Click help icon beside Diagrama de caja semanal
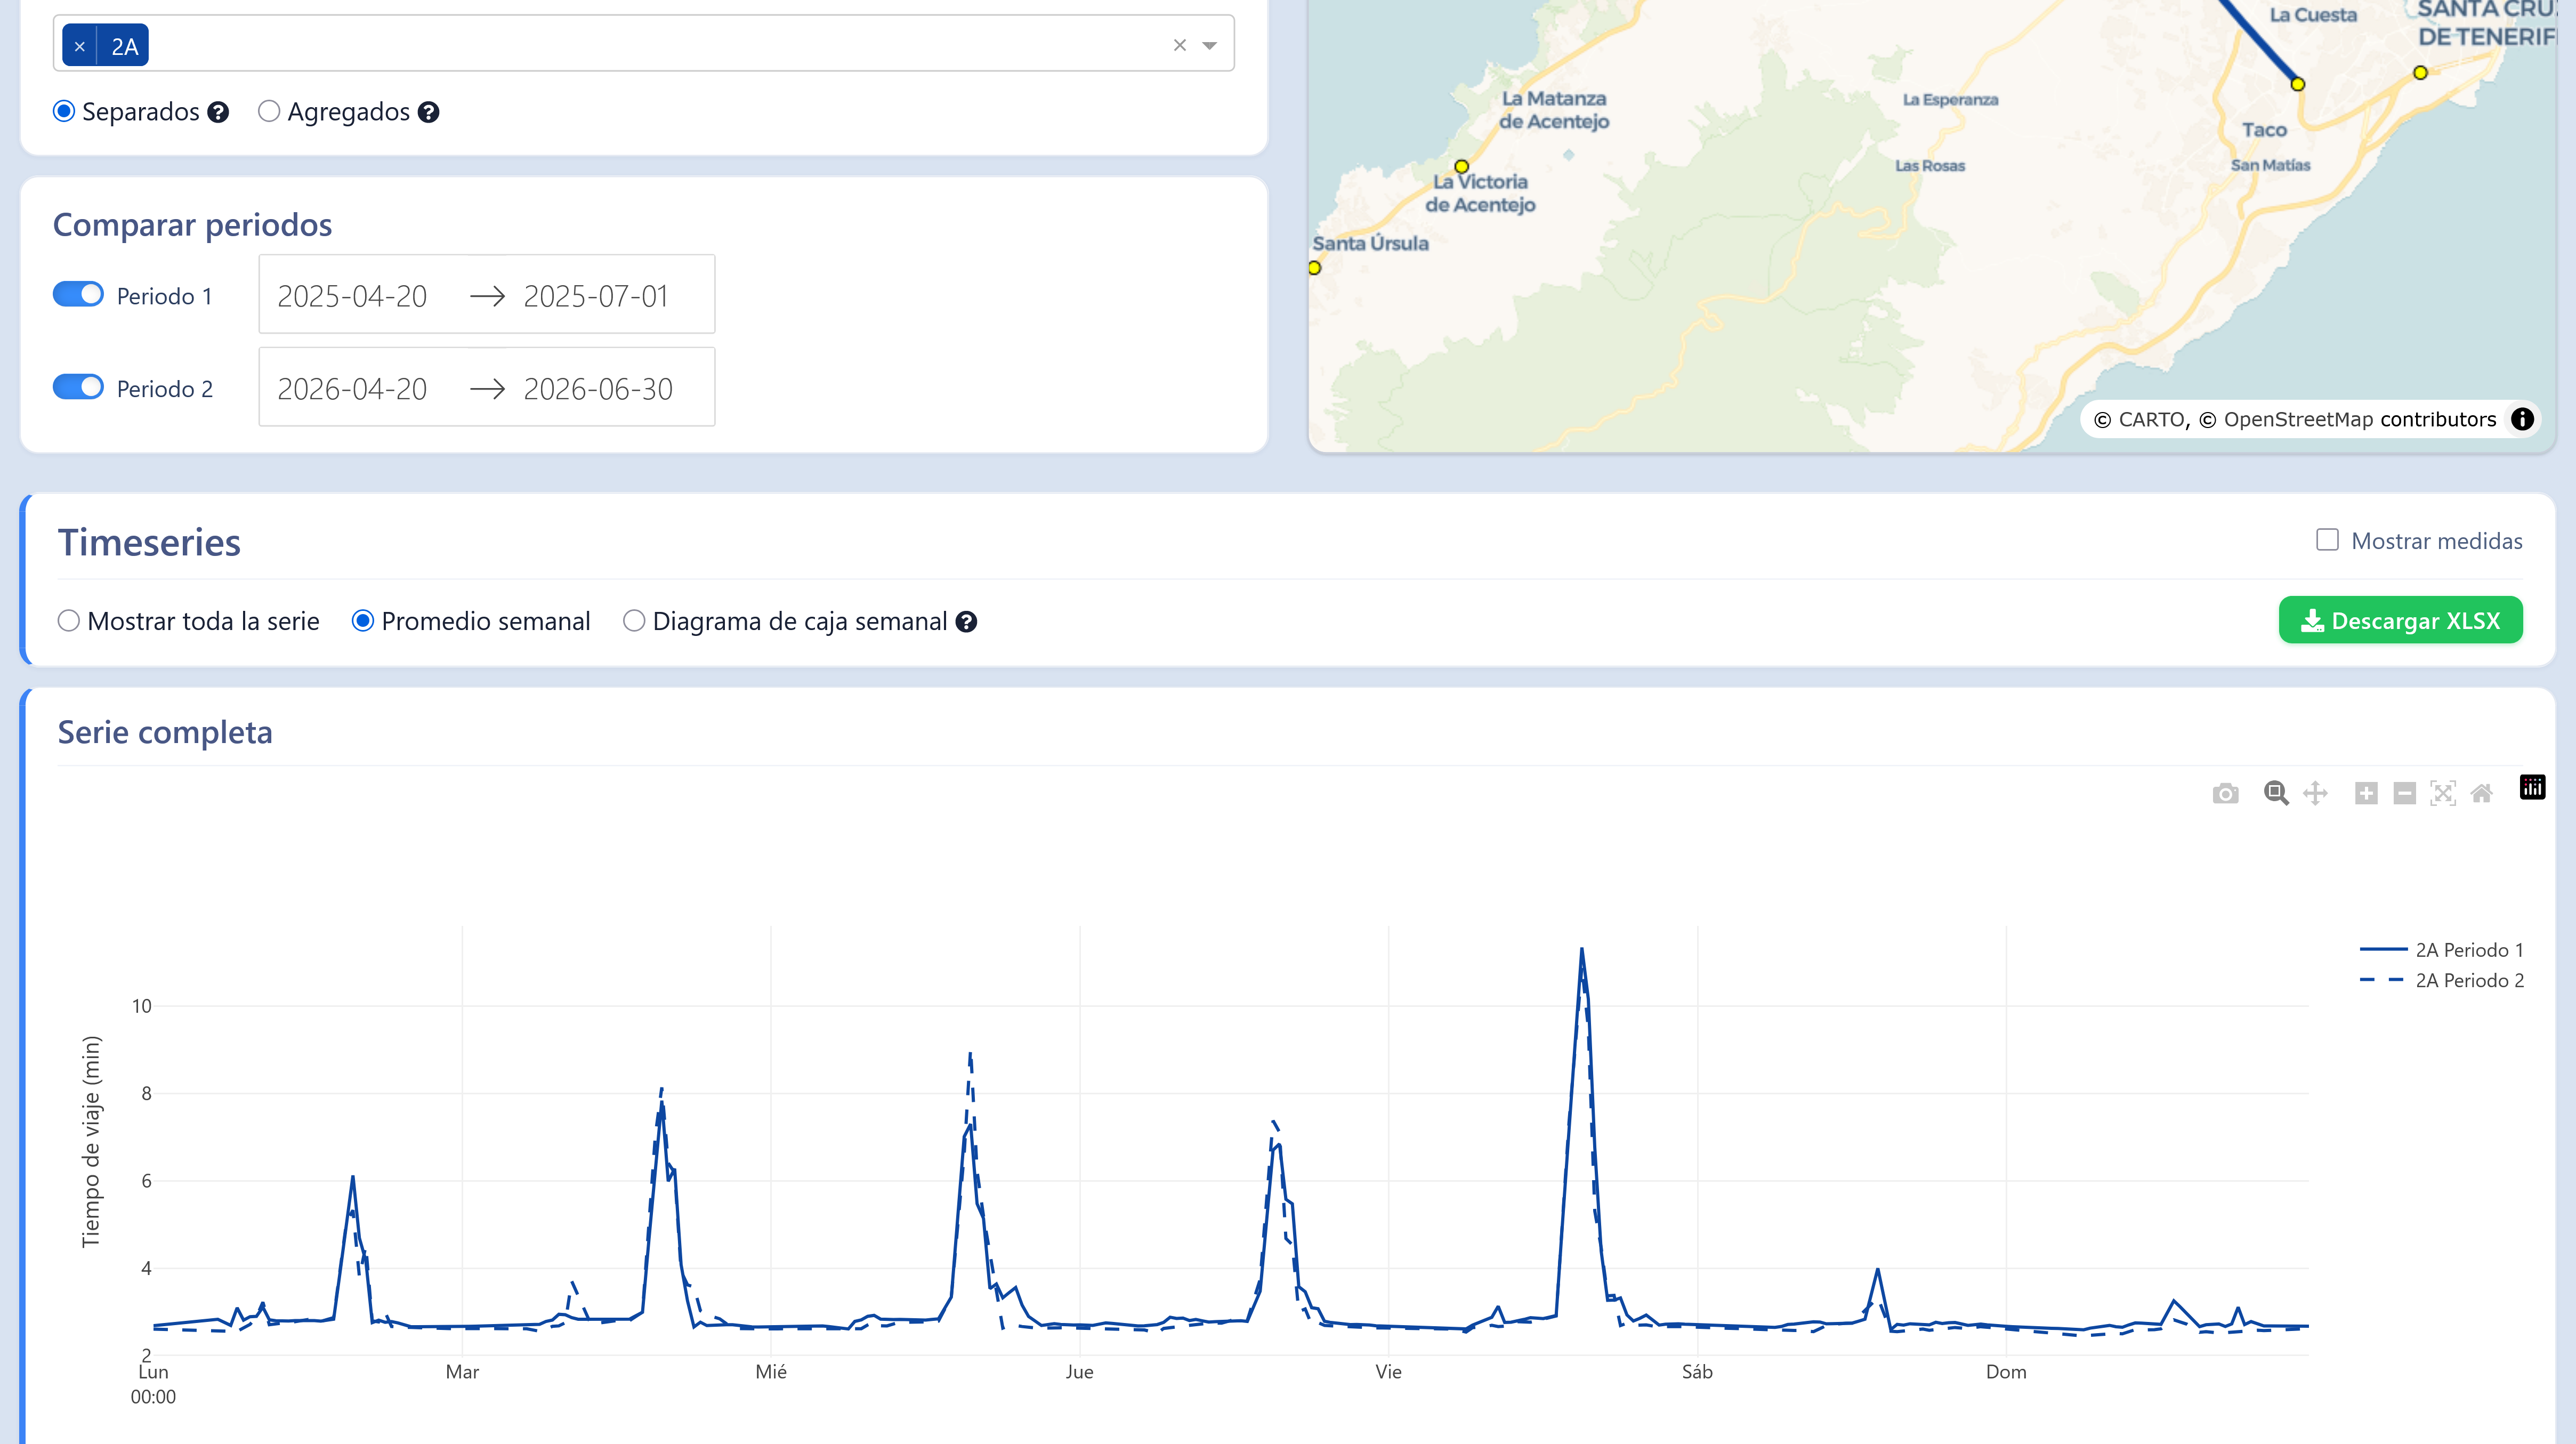 point(966,622)
